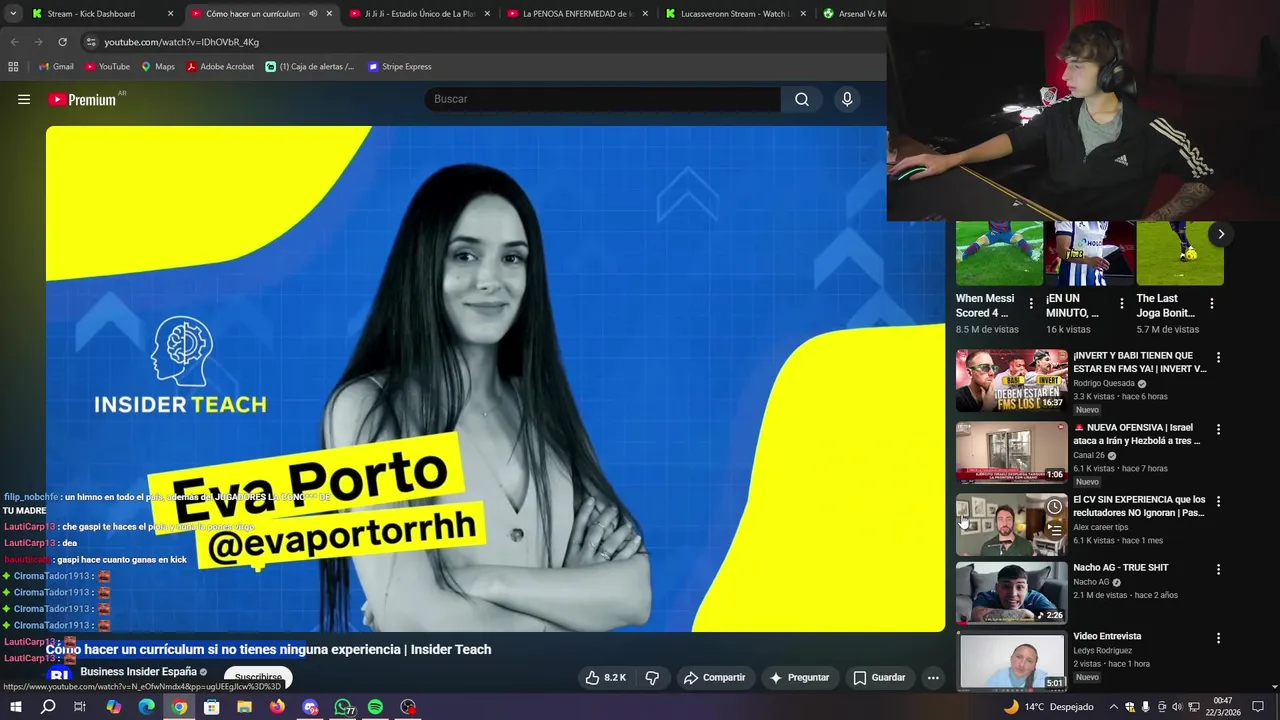
Task: Mute the audio icon on the current tab
Action: tap(313, 14)
